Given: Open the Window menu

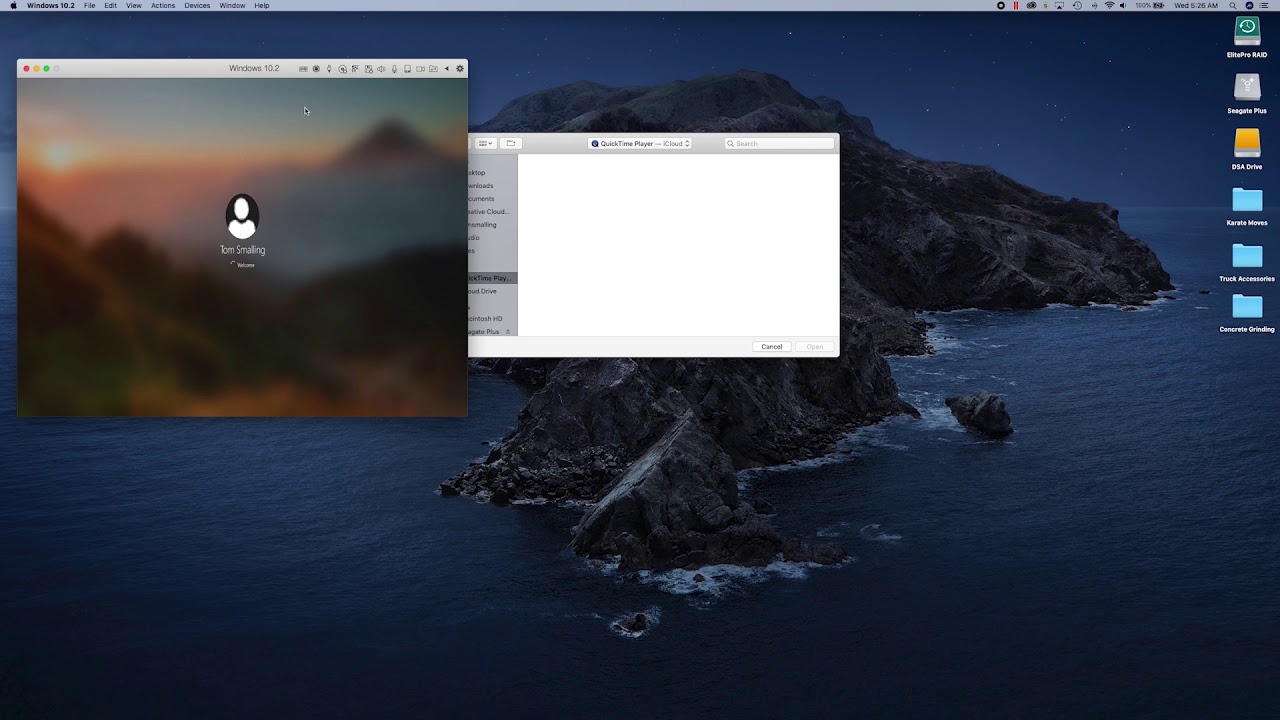Looking at the screenshot, I should 232,6.
